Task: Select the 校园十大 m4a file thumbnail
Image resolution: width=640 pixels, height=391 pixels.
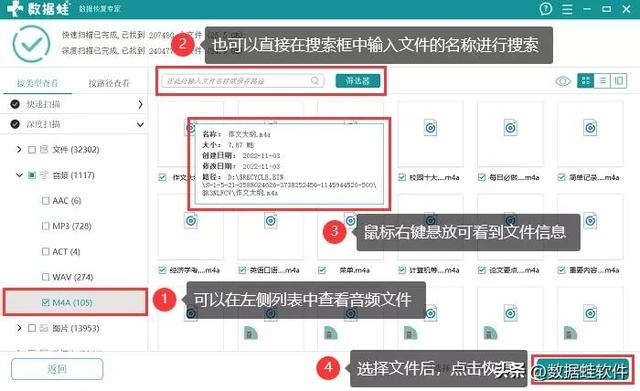Action: 430,134
